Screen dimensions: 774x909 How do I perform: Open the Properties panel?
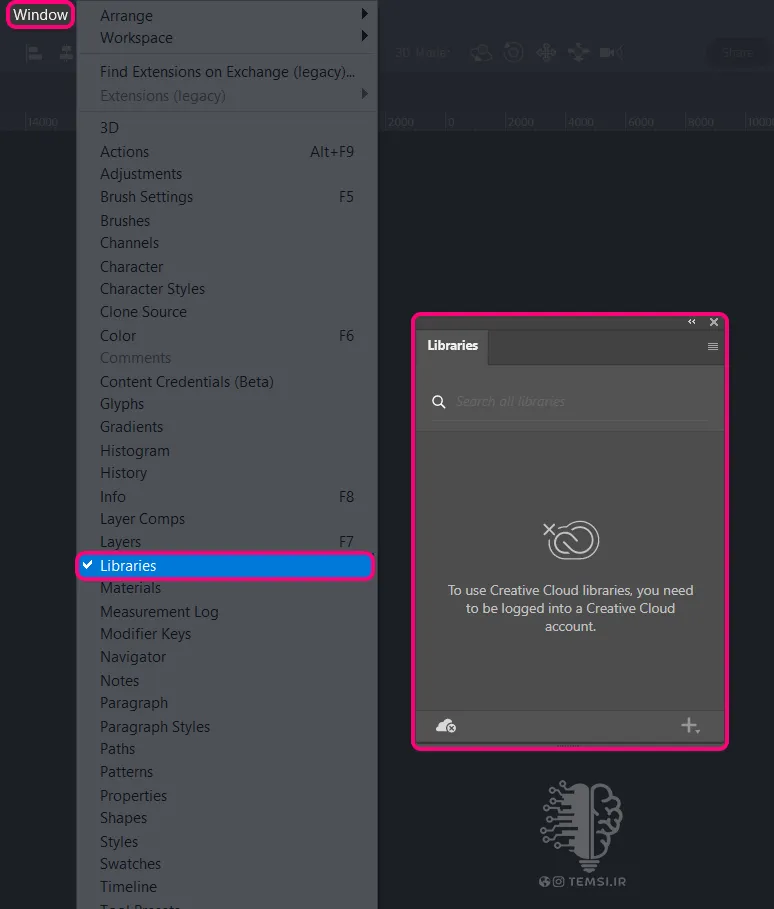[x=227, y=795]
